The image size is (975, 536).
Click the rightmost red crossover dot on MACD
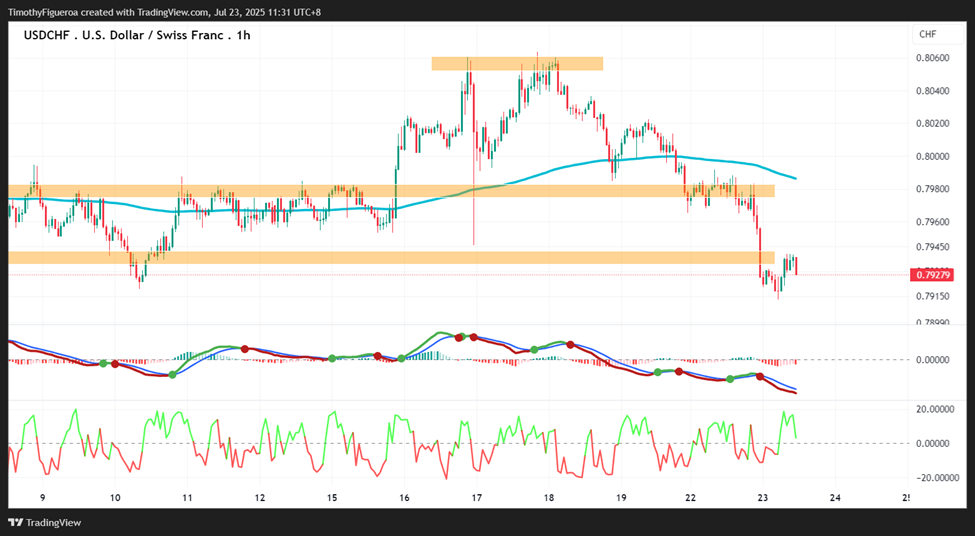point(760,377)
